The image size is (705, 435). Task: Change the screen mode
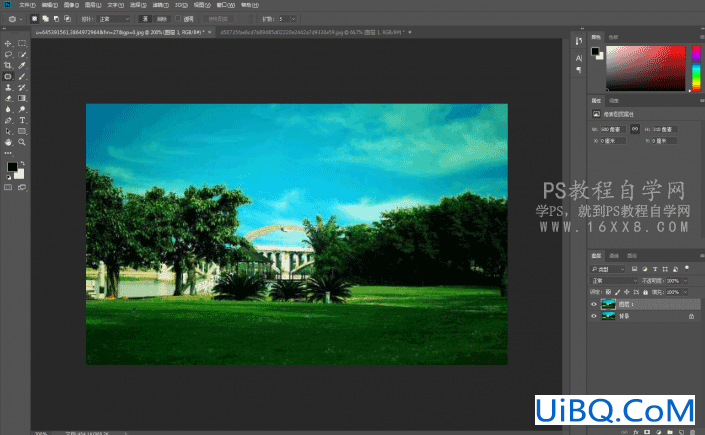(22, 188)
